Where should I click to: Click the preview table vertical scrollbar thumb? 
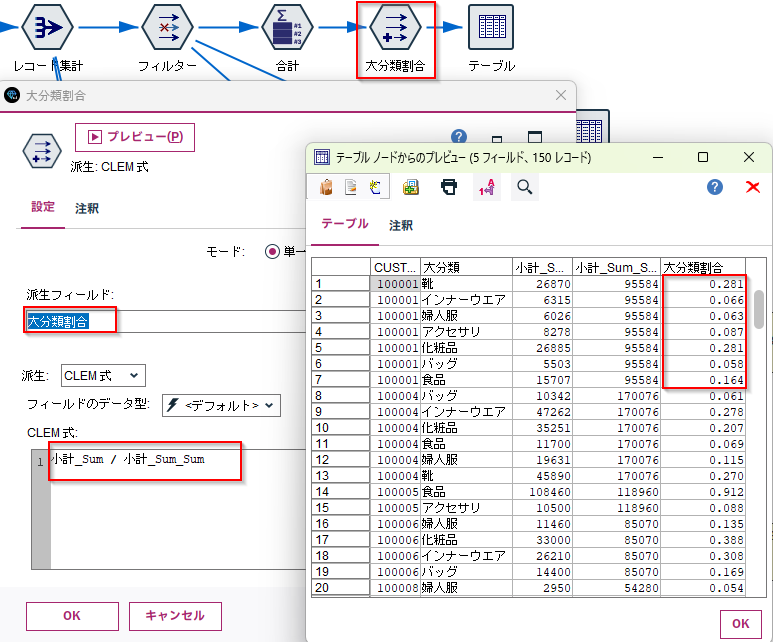[x=760, y=309]
